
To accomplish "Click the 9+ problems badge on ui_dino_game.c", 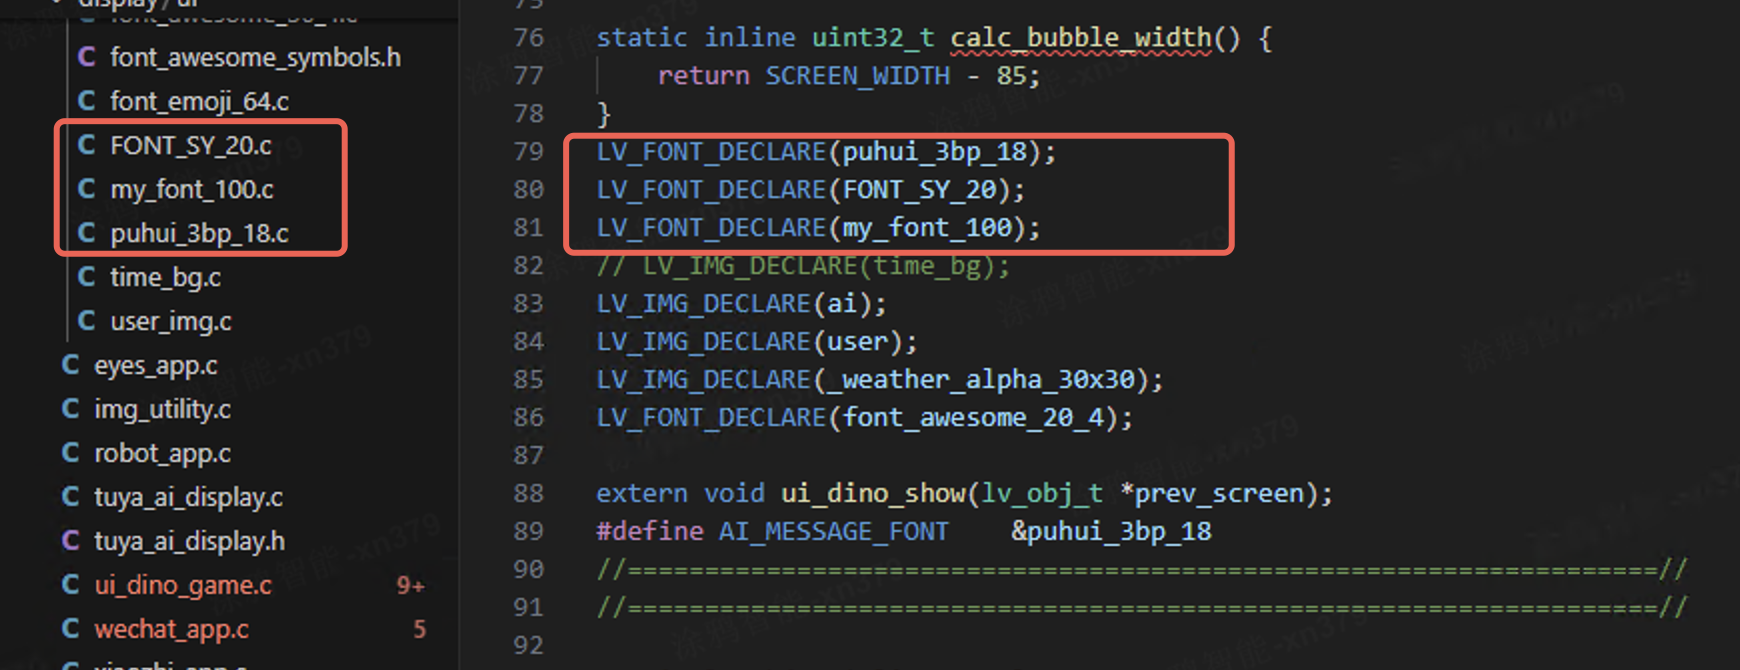I will click(410, 586).
